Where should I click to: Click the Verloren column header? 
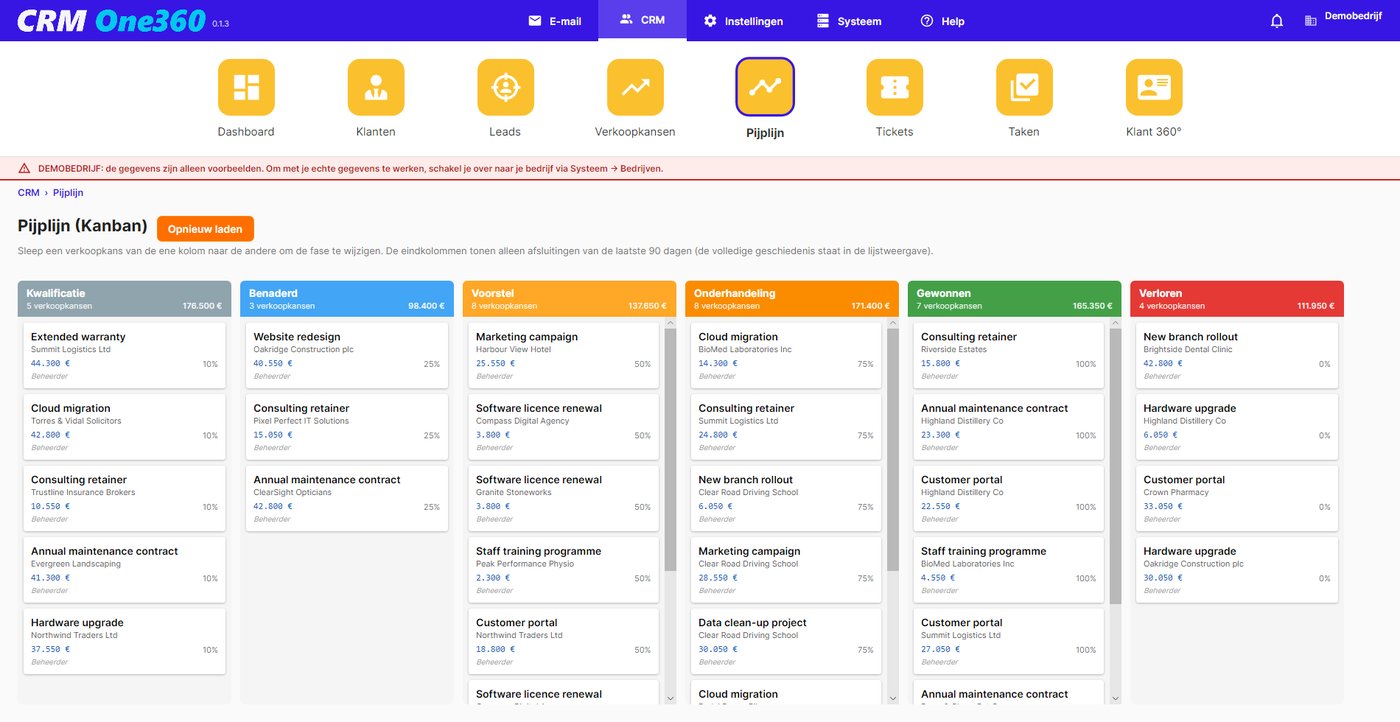click(x=1237, y=299)
